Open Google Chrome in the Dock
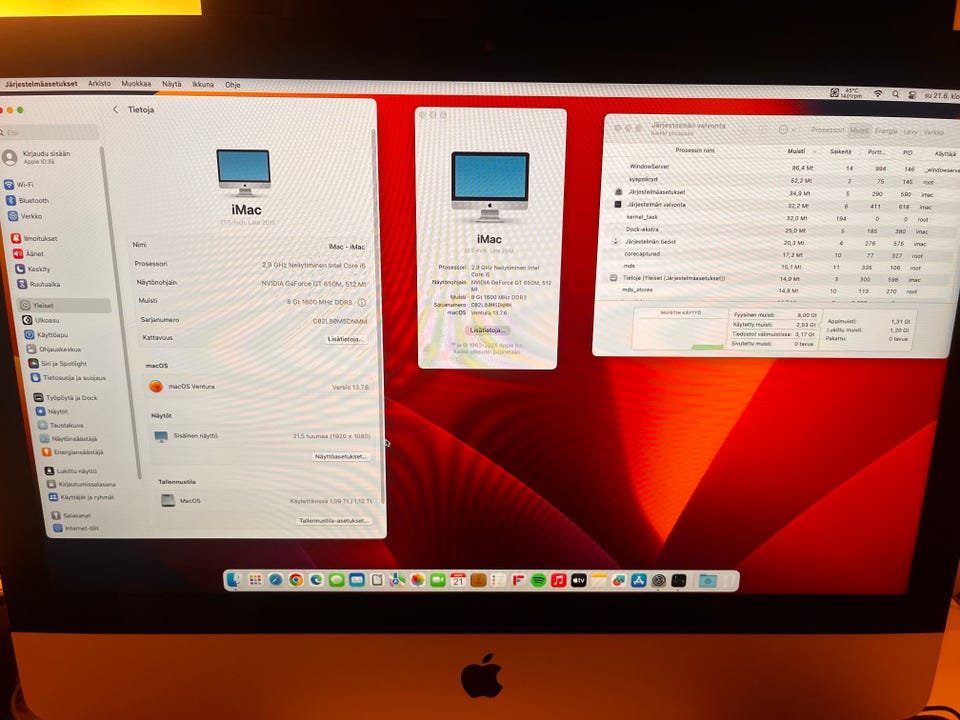Screen dimensions: 960x720 296,579
